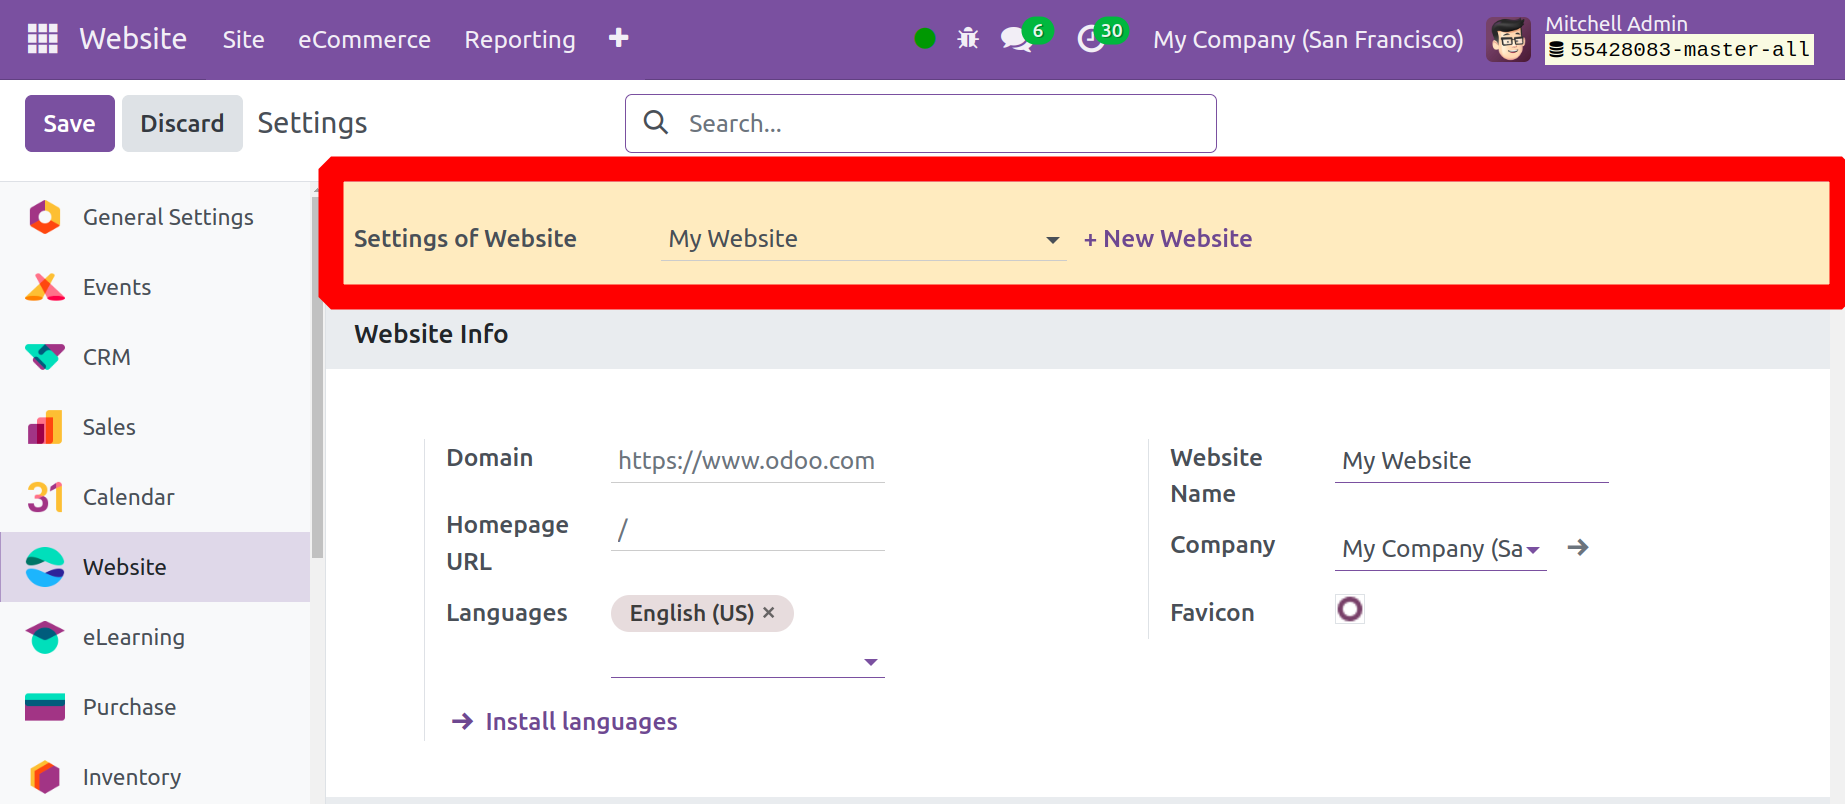
Task: Remove English (US) language tag
Action: click(x=769, y=613)
